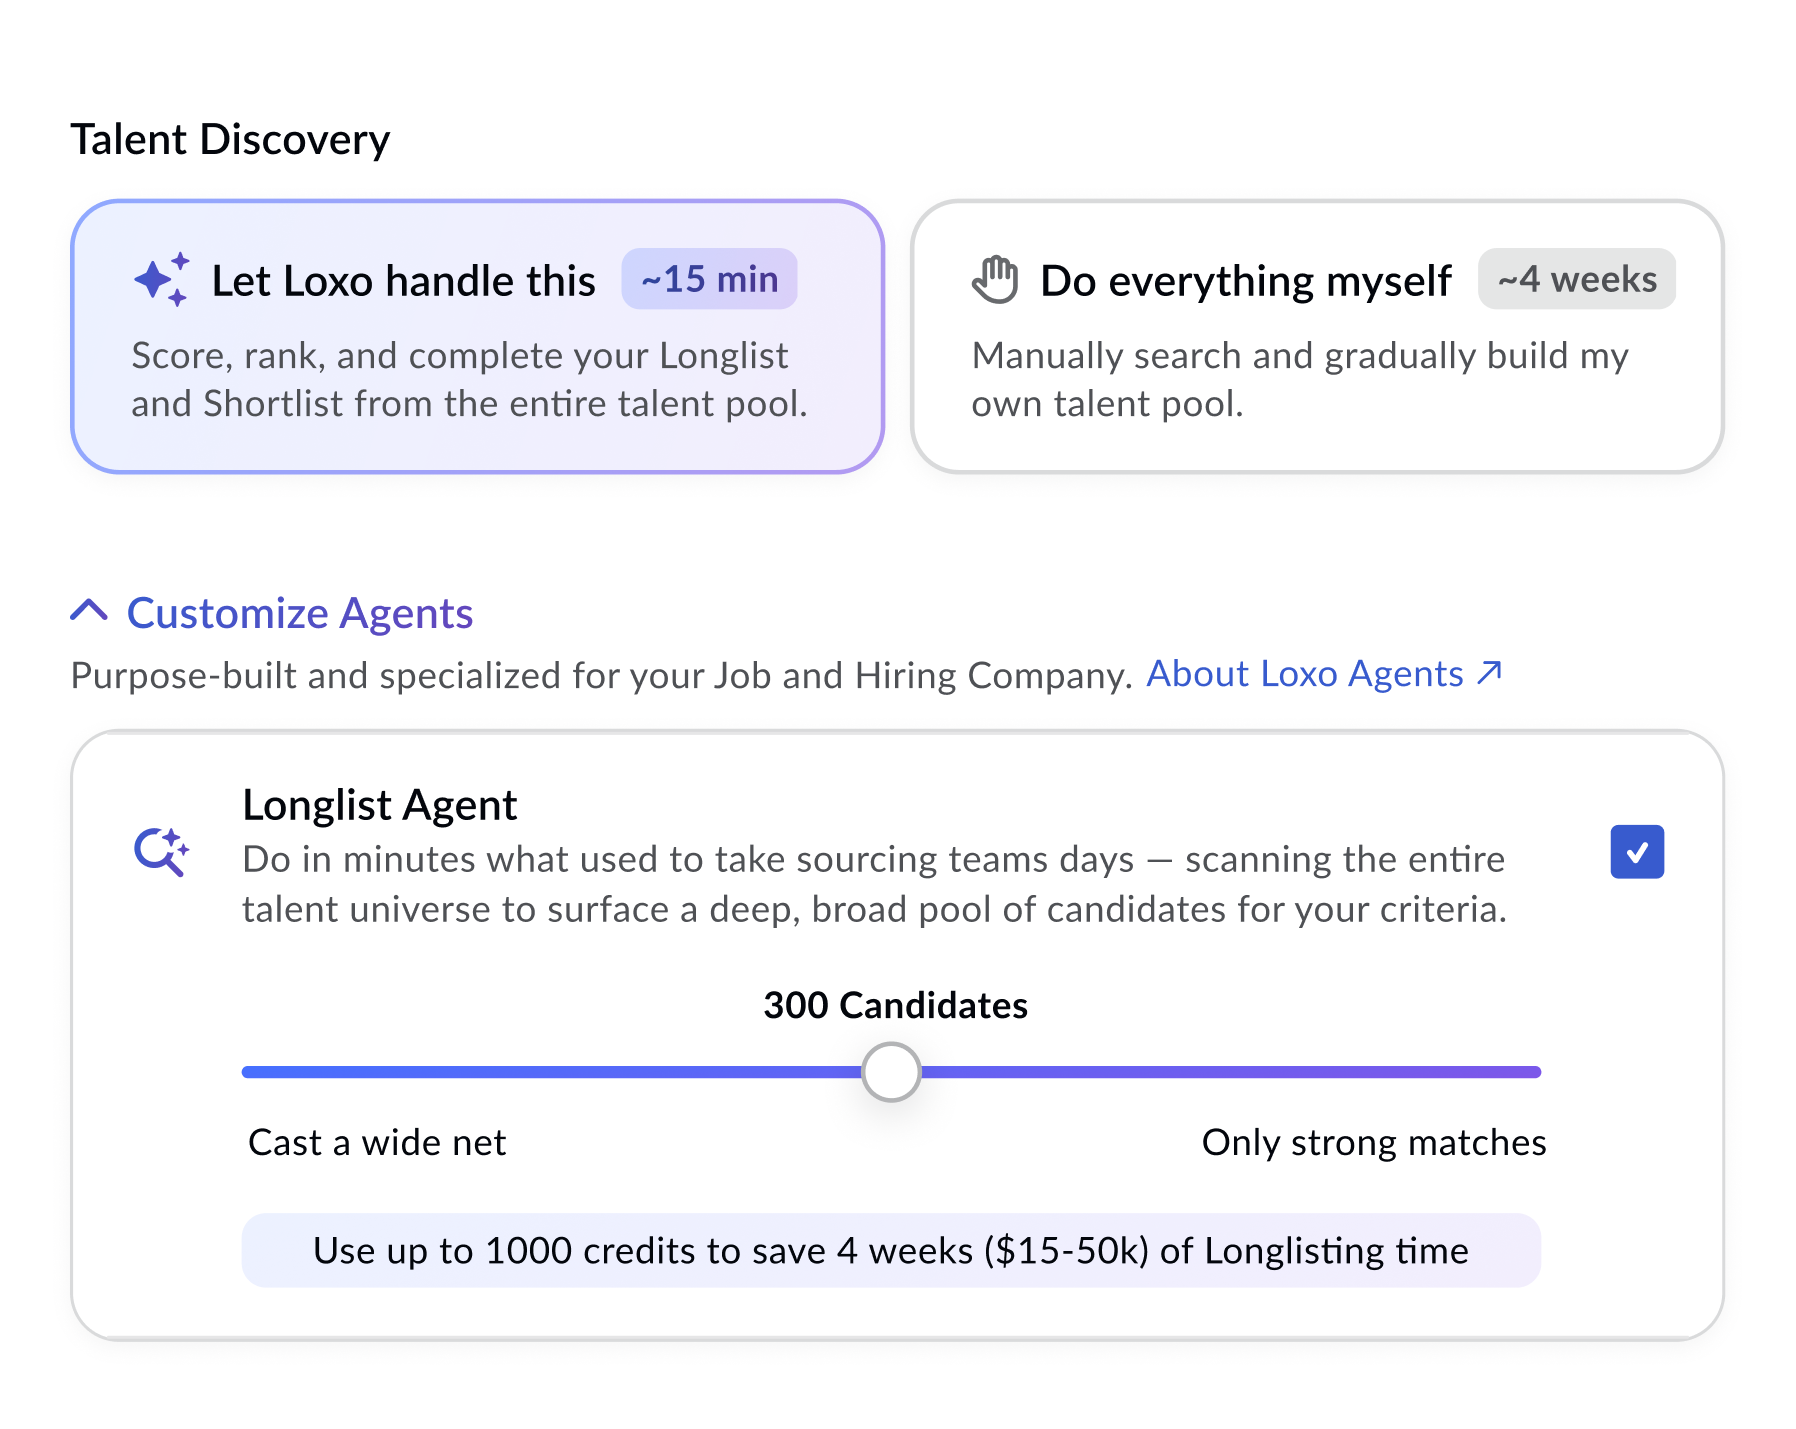Uncheck the Longlist Agent checkbox

[x=1637, y=852]
